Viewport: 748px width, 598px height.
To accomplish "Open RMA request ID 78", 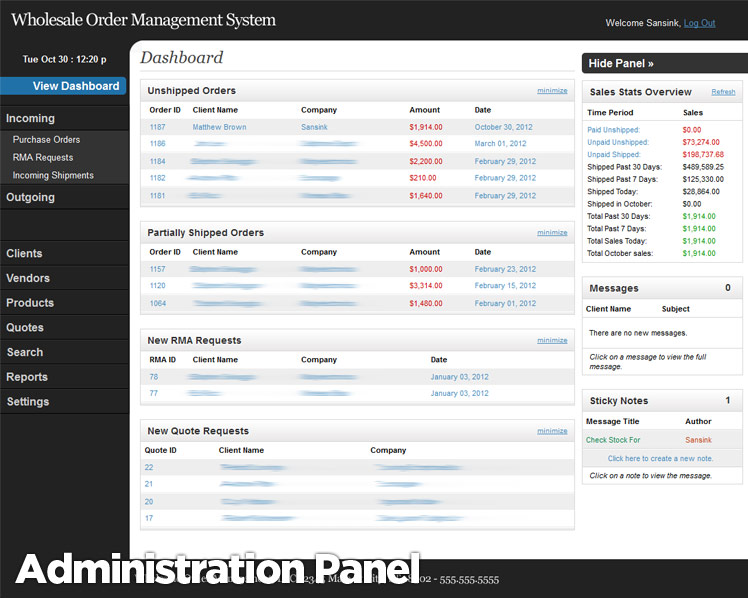I will pos(154,377).
